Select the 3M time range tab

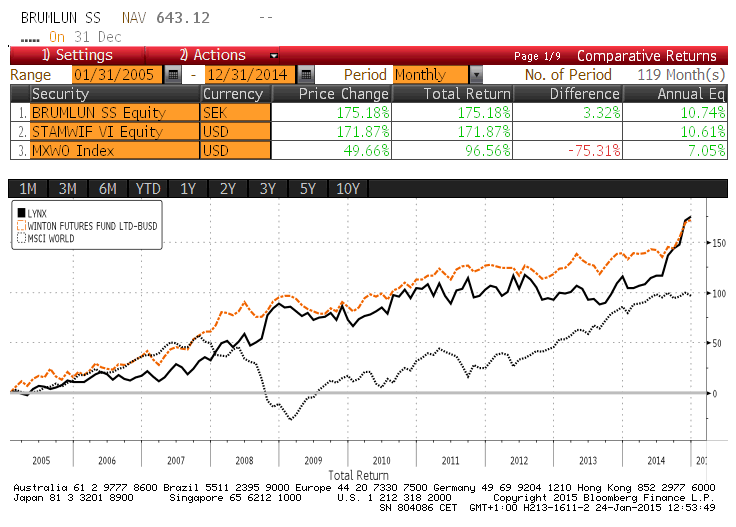68,189
